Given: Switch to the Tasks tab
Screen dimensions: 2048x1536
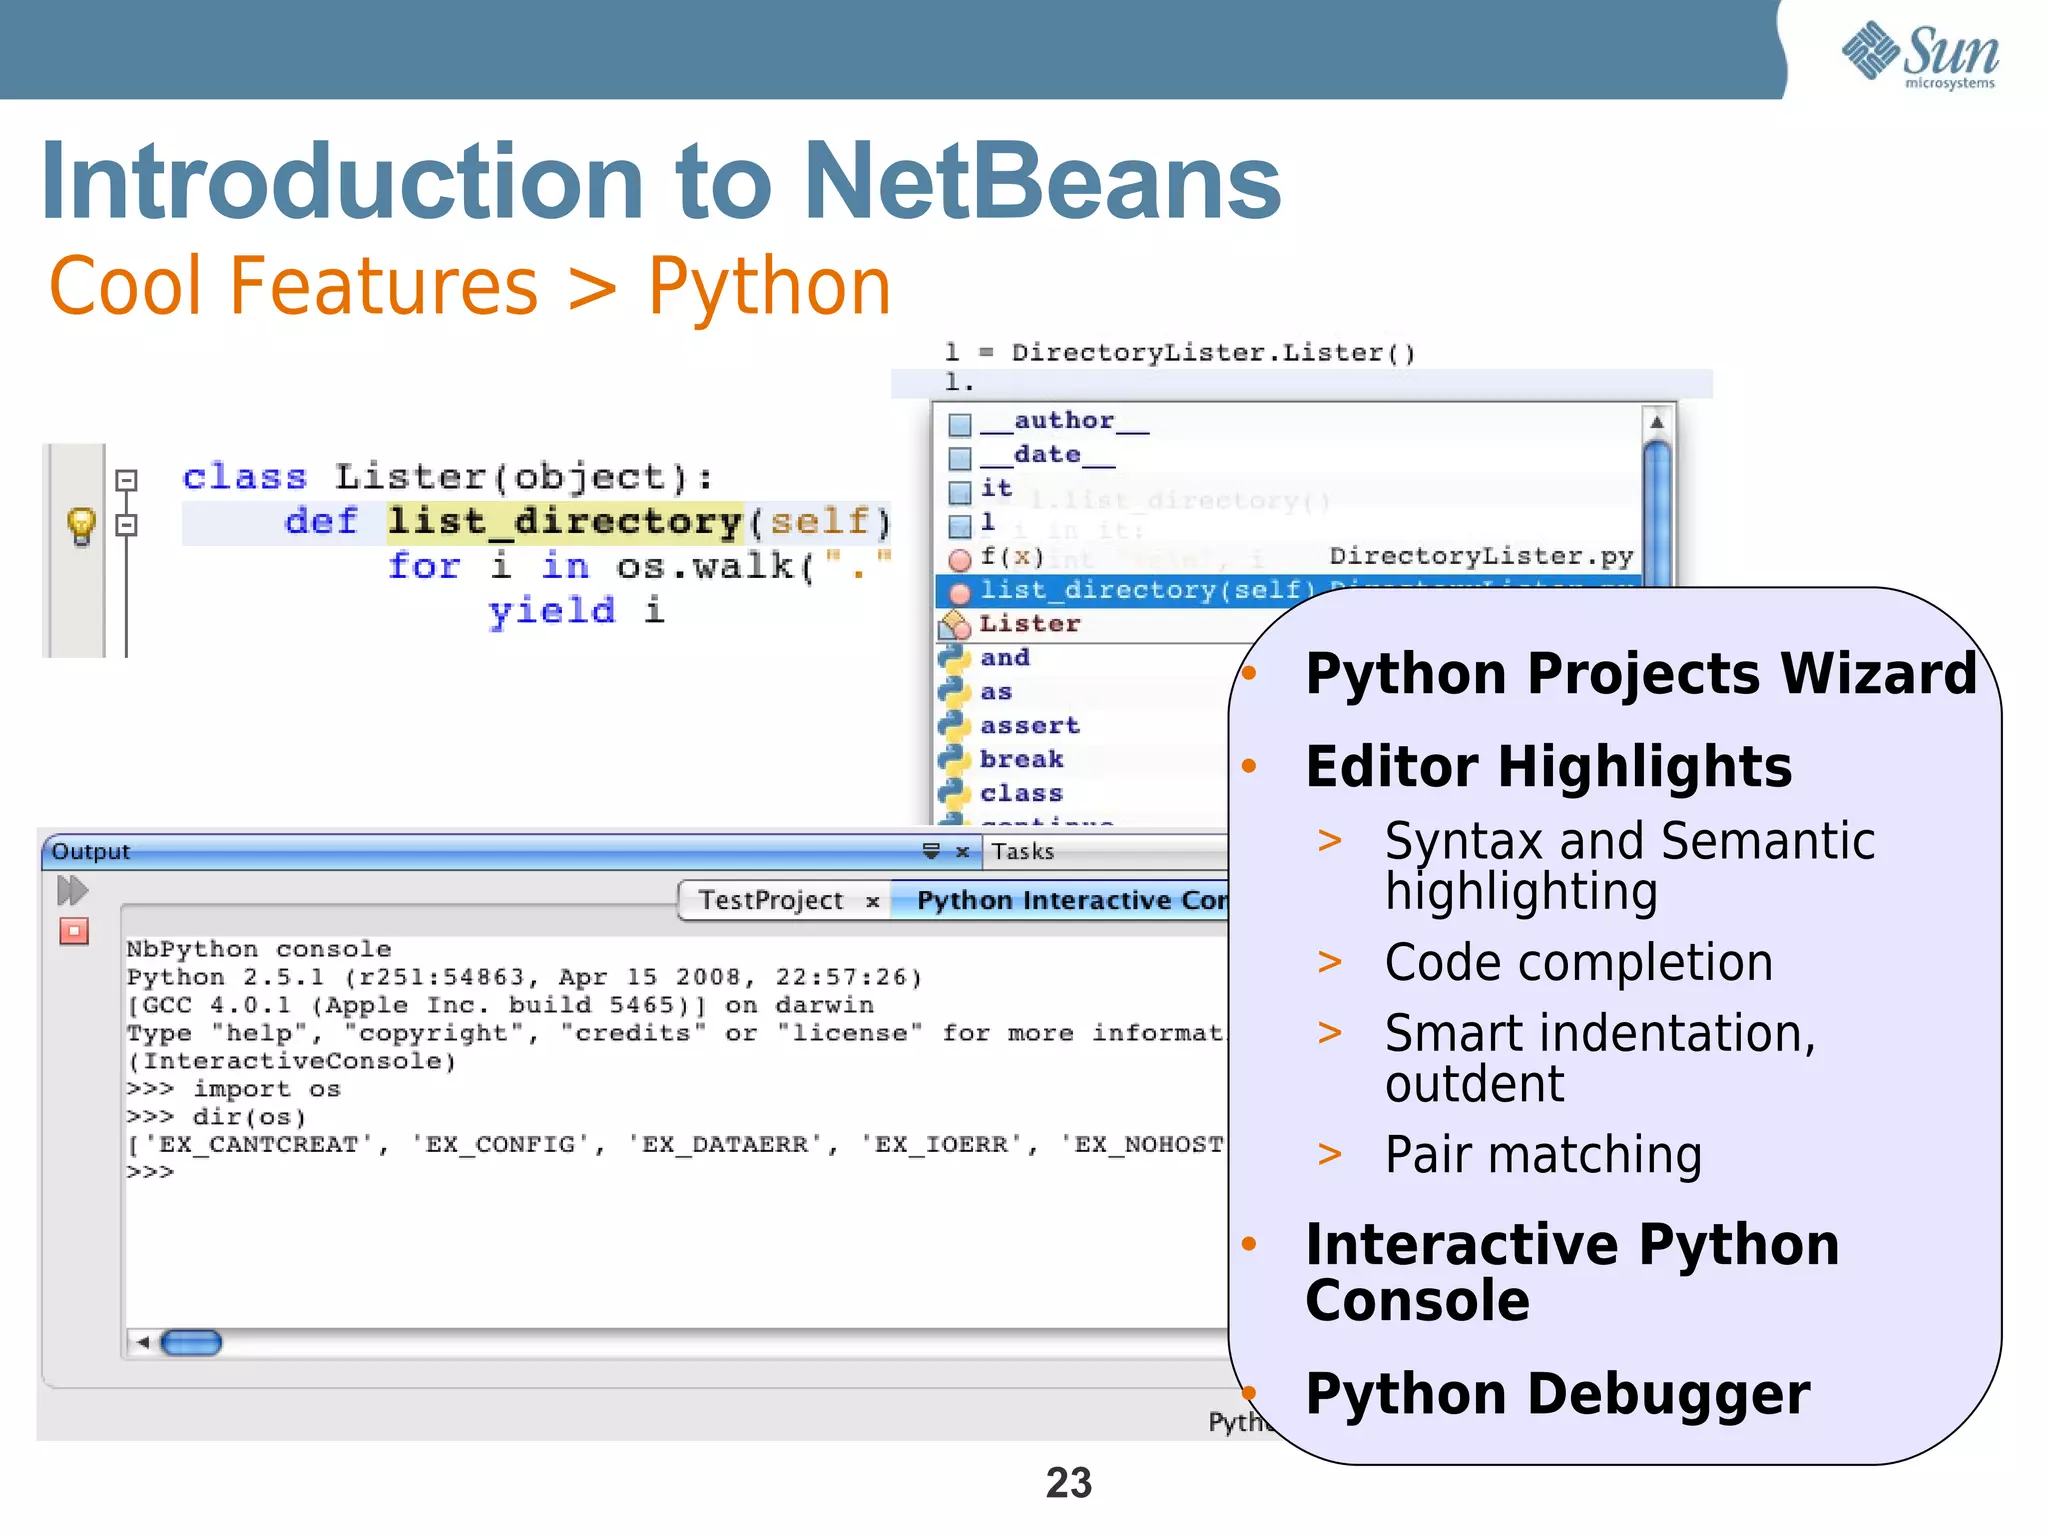Looking at the screenshot, I should (x=1022, y=851).
